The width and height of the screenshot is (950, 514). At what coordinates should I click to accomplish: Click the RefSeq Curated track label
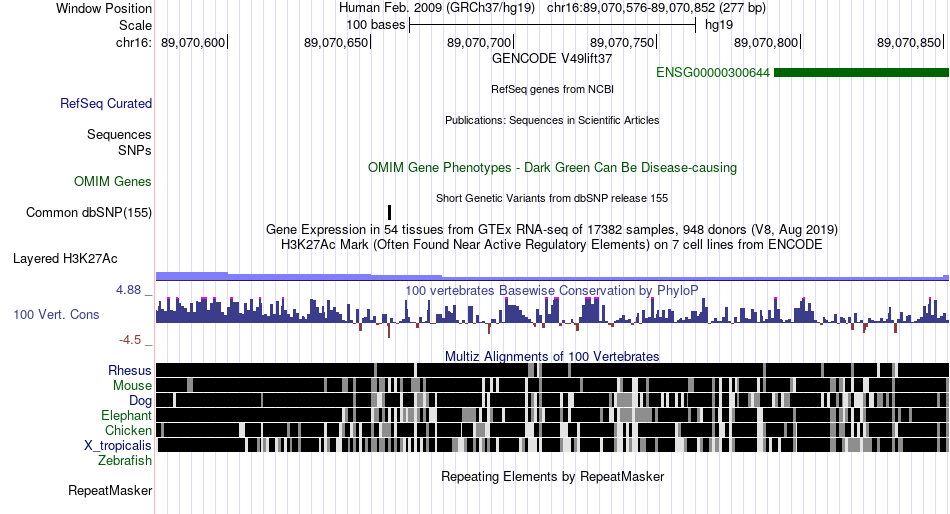point(105,104)
